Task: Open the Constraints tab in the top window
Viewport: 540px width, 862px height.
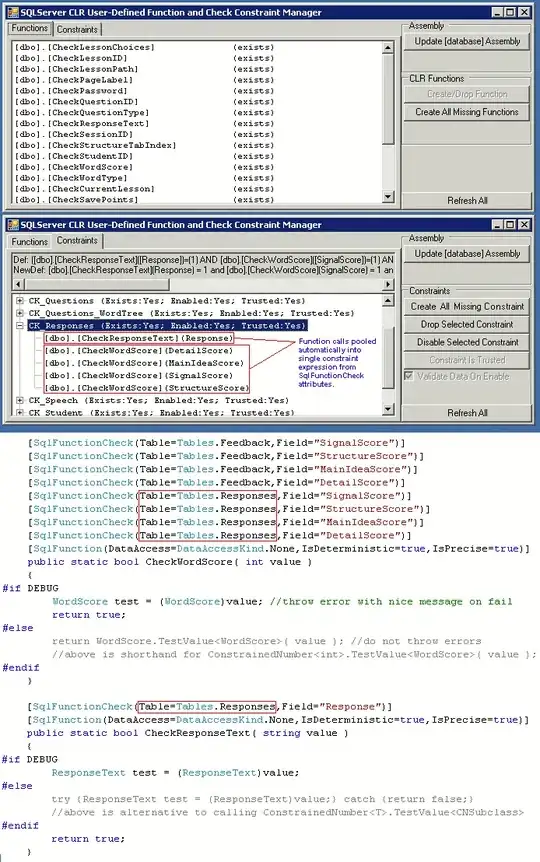Action: (77, 29)
